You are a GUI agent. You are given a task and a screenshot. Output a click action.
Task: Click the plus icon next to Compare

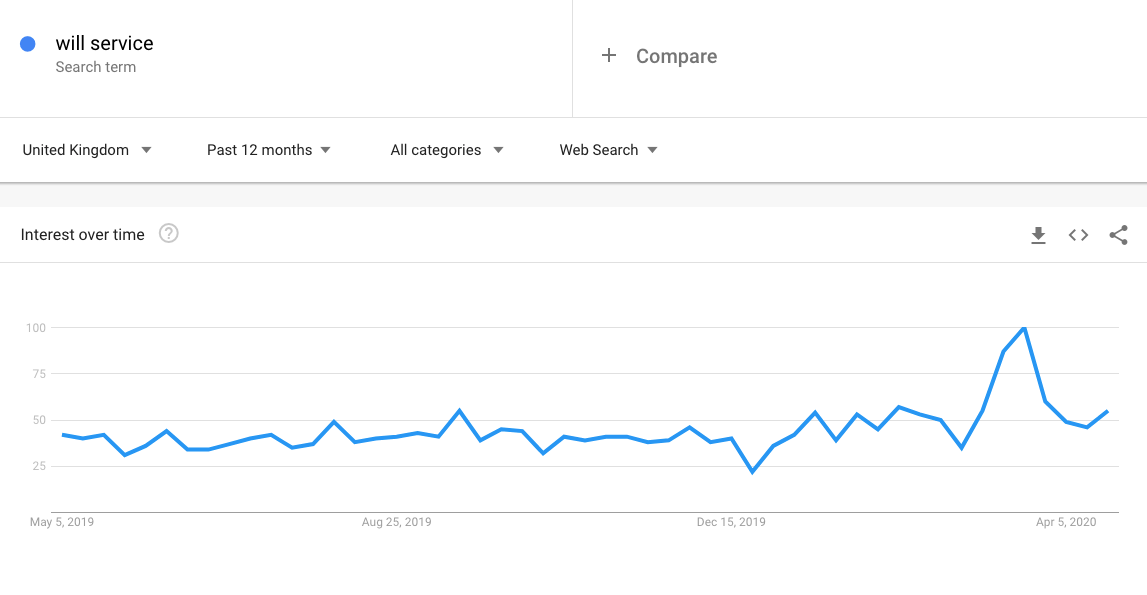tap(609, 56)
